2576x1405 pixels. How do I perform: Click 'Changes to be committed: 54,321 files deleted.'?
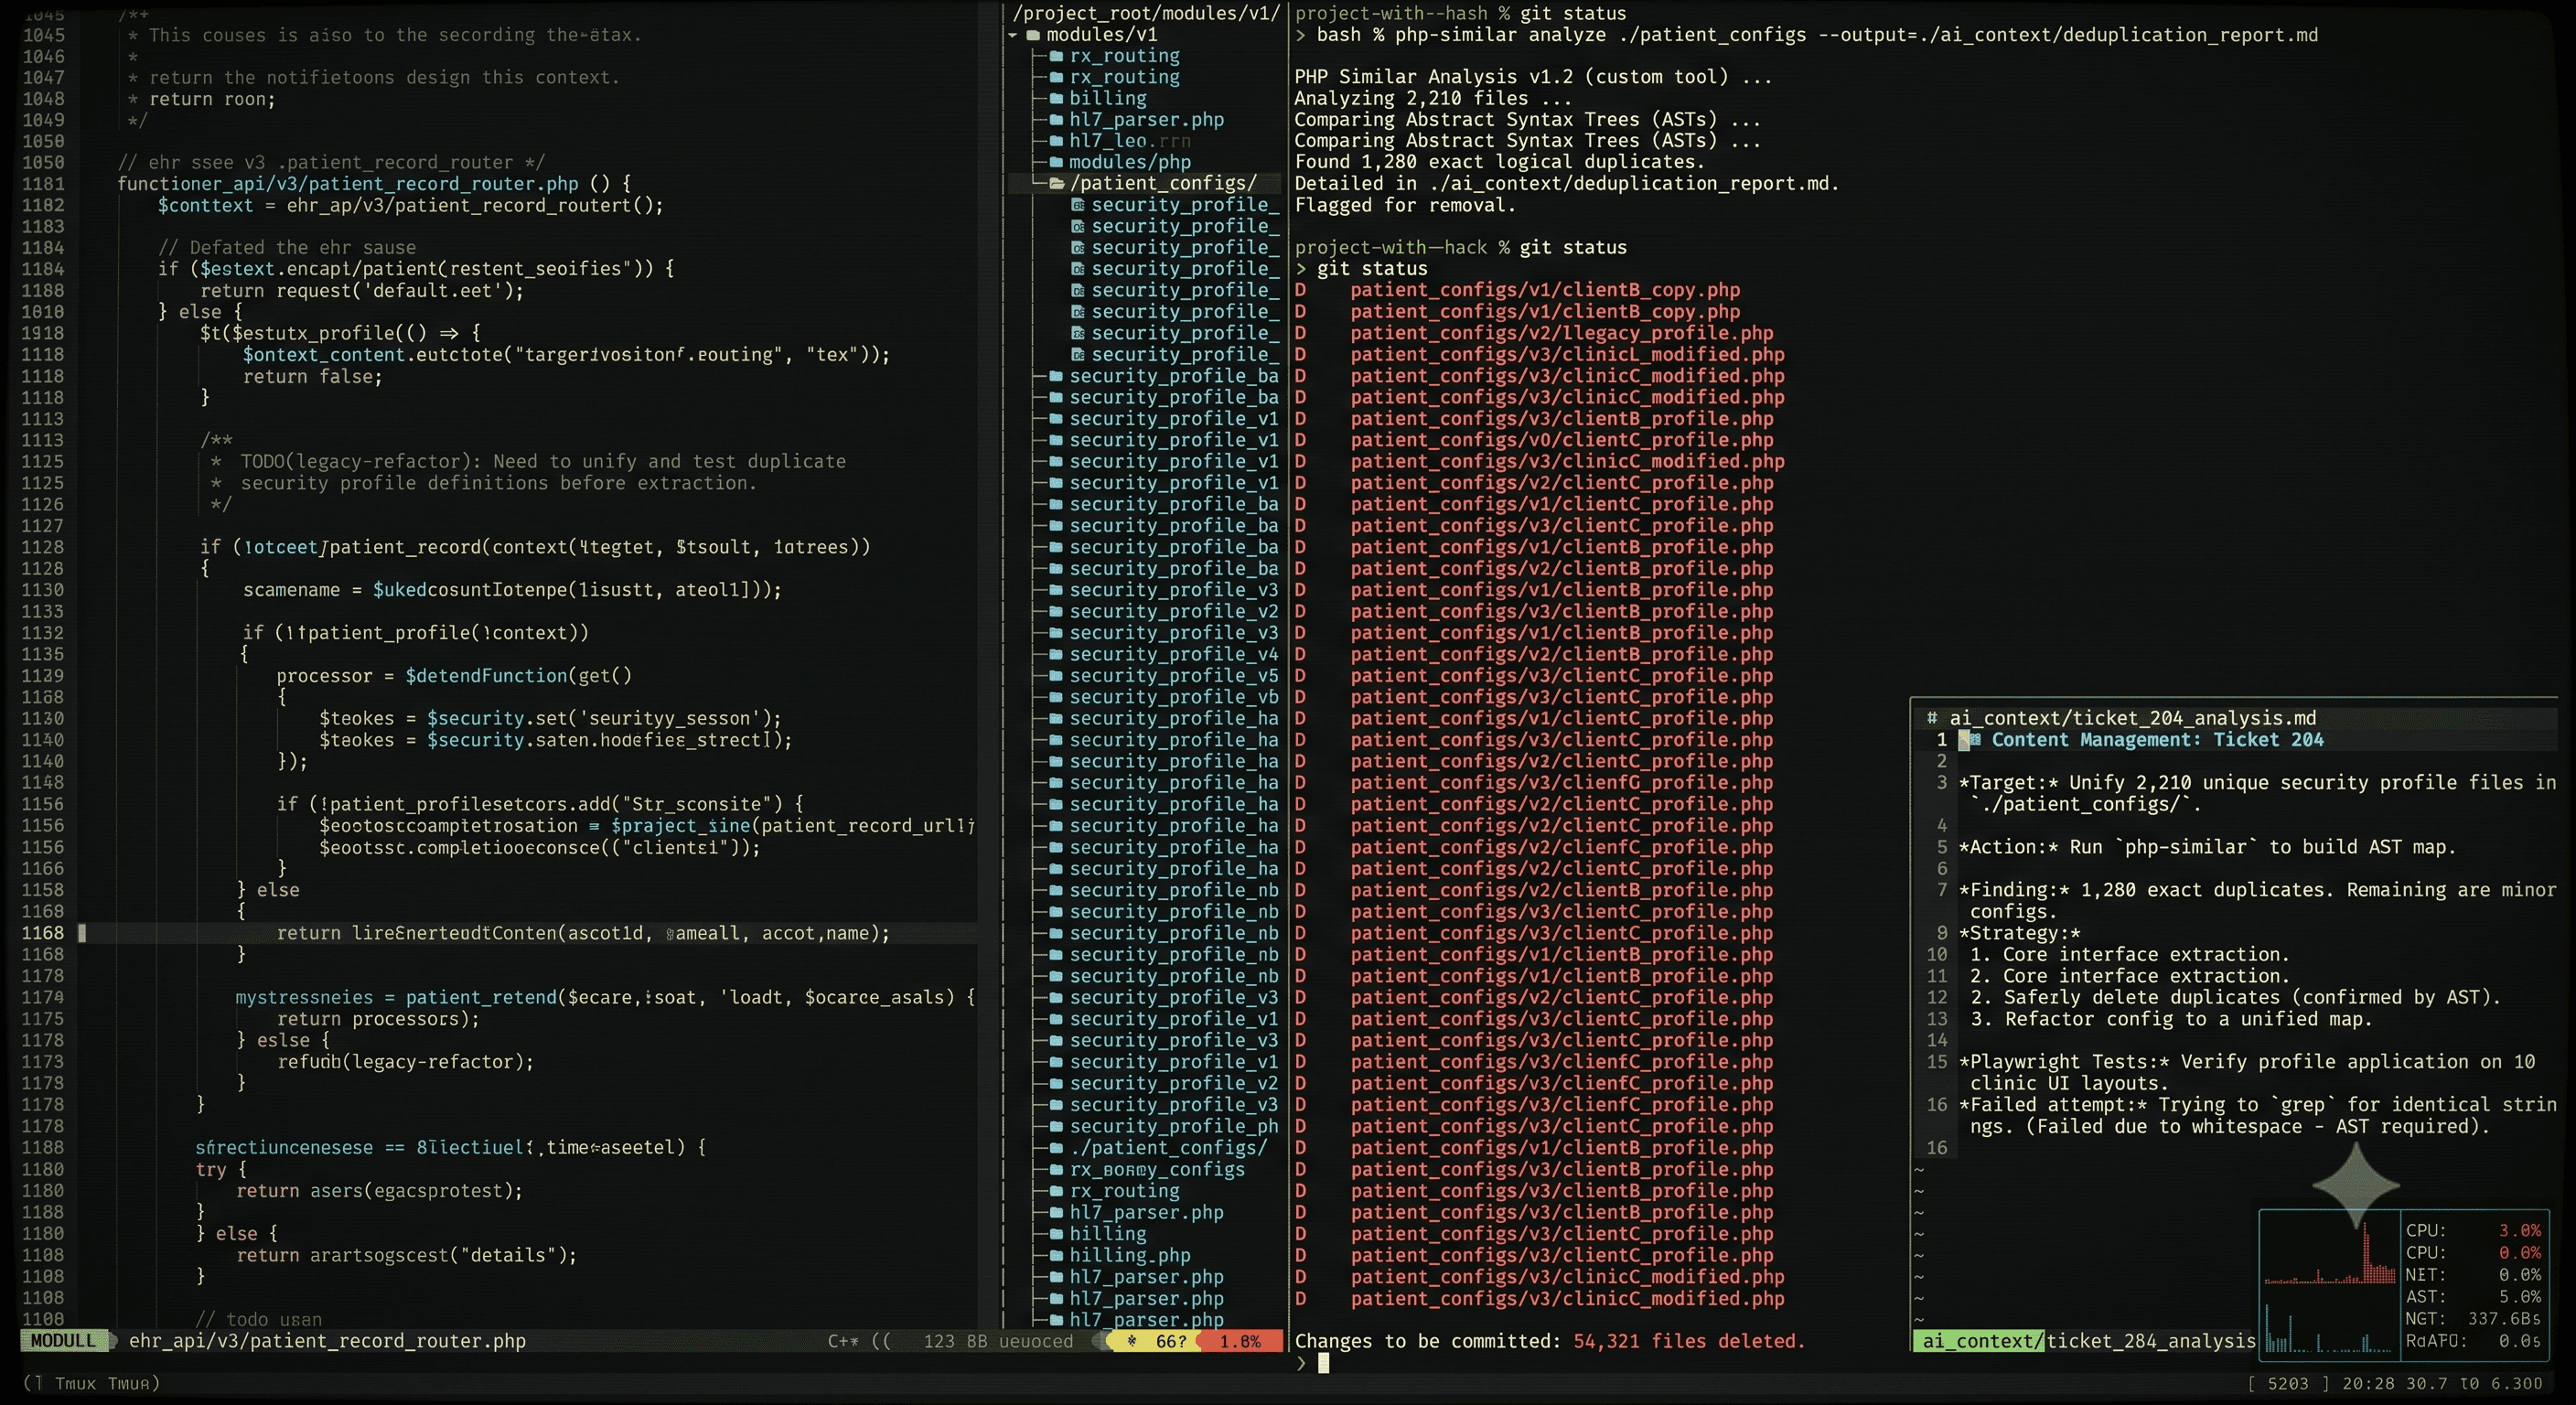[x=1550, y=1341]
